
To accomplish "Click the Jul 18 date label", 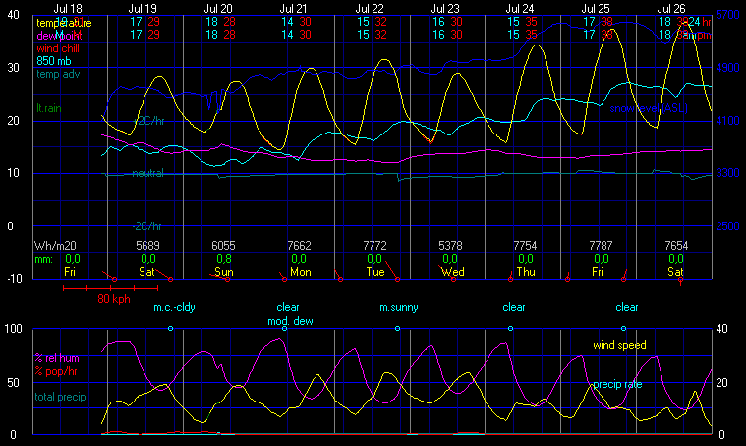I will click(68, 9).
